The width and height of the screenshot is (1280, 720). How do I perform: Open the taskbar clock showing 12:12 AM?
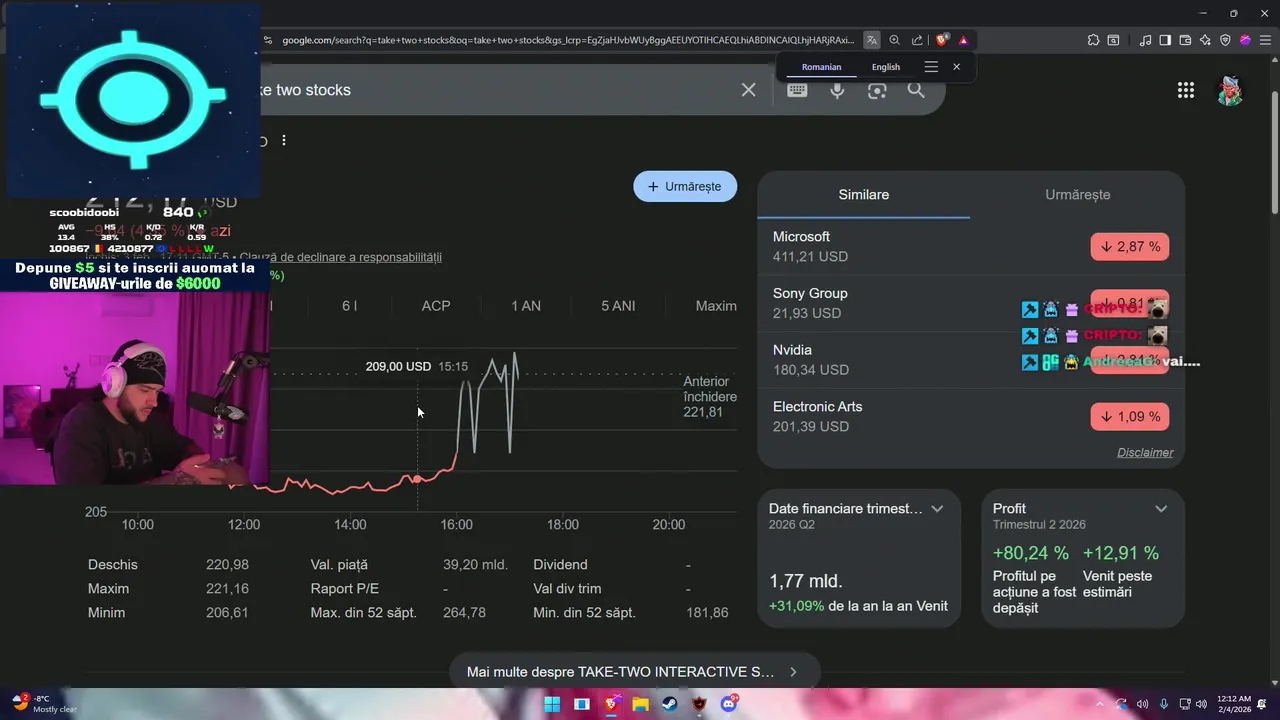1233,704
